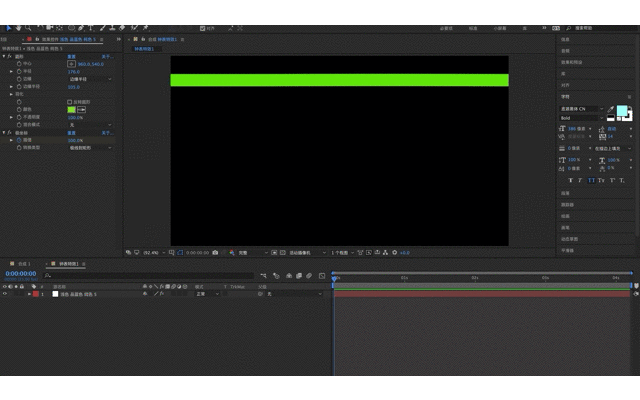
Task: Enable the Faux Bold style button
Action: (571, 180)
